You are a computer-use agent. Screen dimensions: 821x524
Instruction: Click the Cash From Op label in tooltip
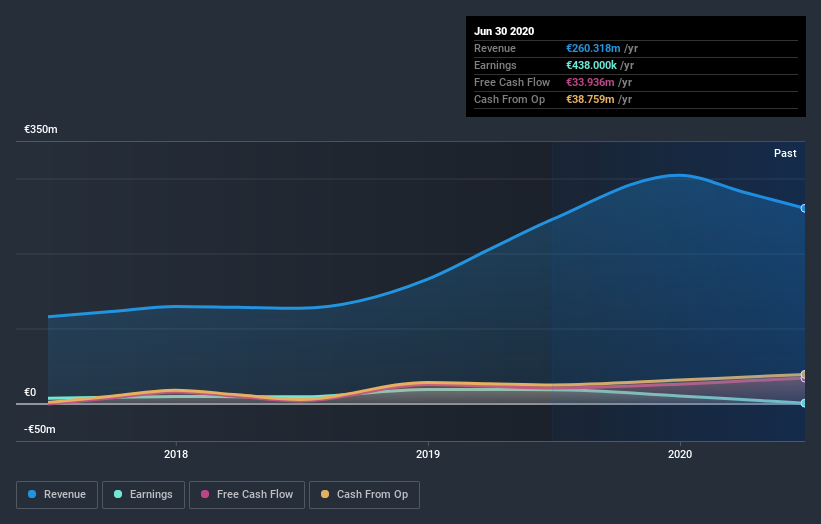[x=509, y=99]
